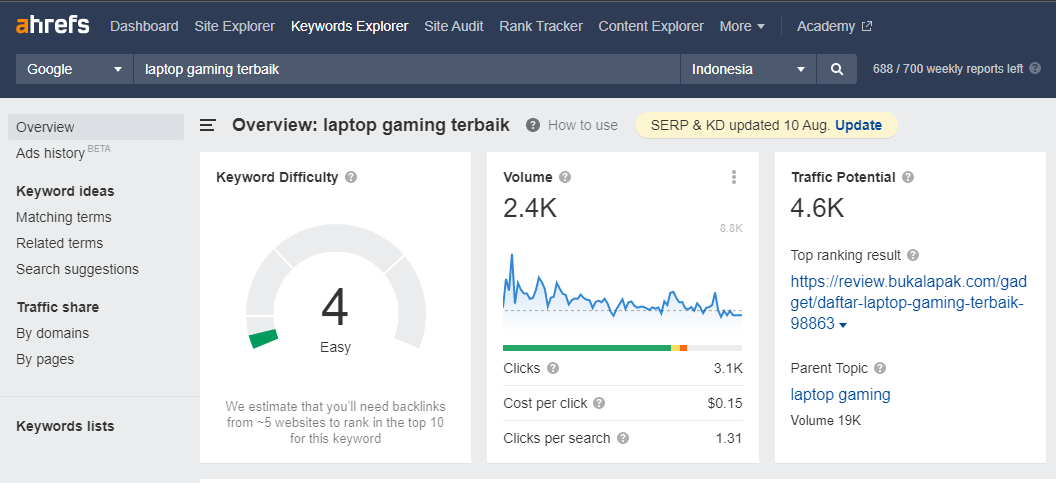Image resolution: width=1056 pixels, height=483 pixels.
Task: Click the search magnifier button
Action: (x=836, y=69)
